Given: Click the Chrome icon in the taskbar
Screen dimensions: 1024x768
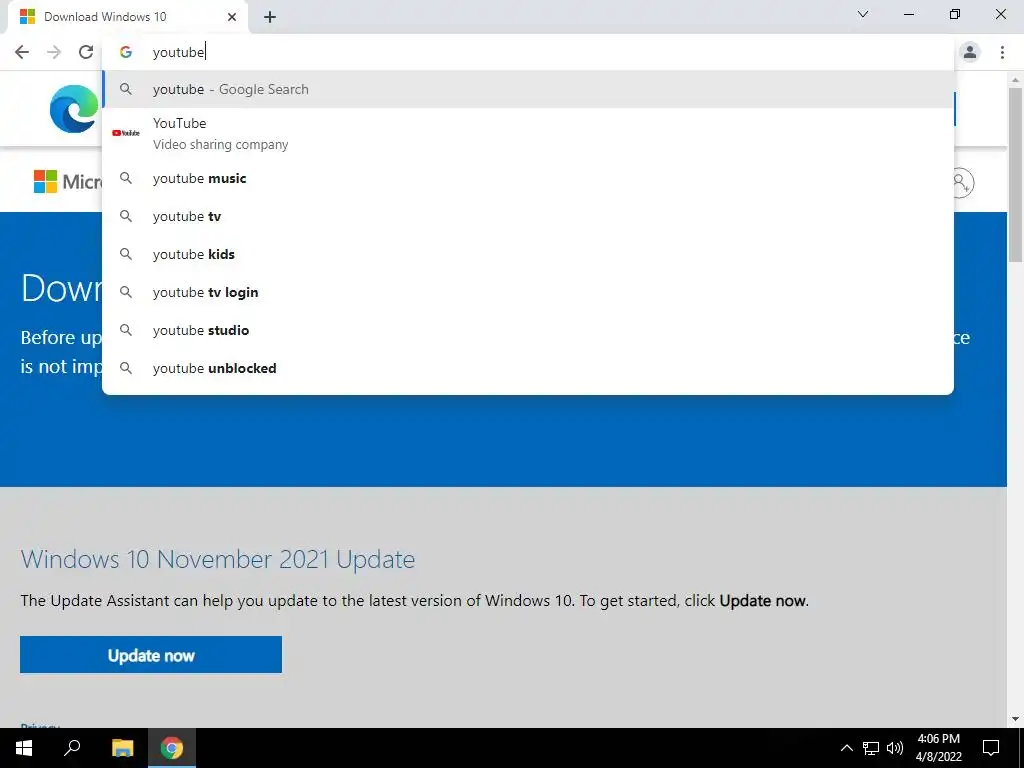Looking at the screenshot, I should pos(172,748).
